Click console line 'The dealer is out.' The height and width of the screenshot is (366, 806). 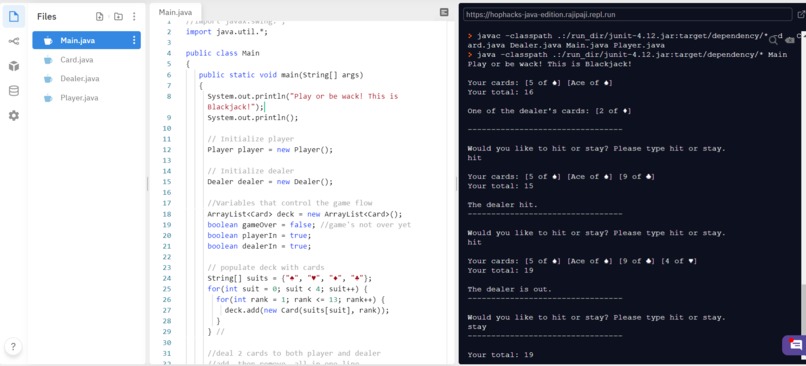[509, 289]
